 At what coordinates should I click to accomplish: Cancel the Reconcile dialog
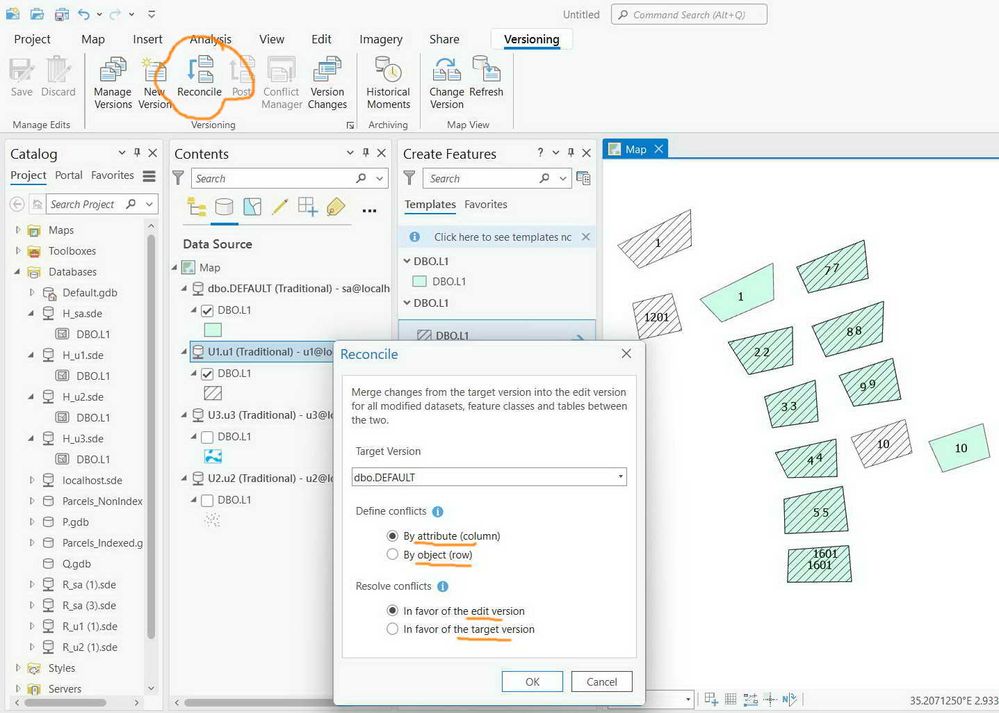pyautogui.click(x=601, y=682)
